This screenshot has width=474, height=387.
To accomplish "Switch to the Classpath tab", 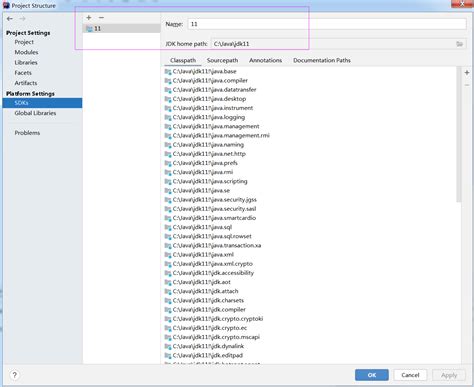I will tap(183, 60).
